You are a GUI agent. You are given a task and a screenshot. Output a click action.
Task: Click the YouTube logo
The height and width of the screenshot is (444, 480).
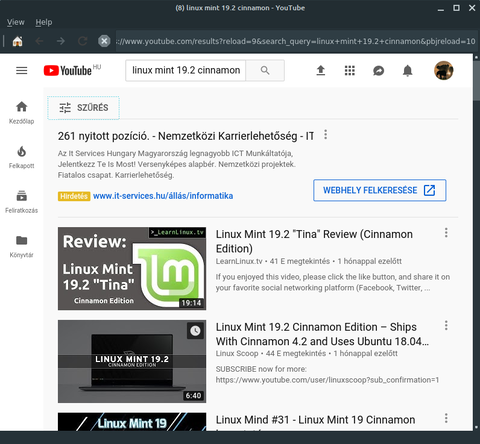68,71
